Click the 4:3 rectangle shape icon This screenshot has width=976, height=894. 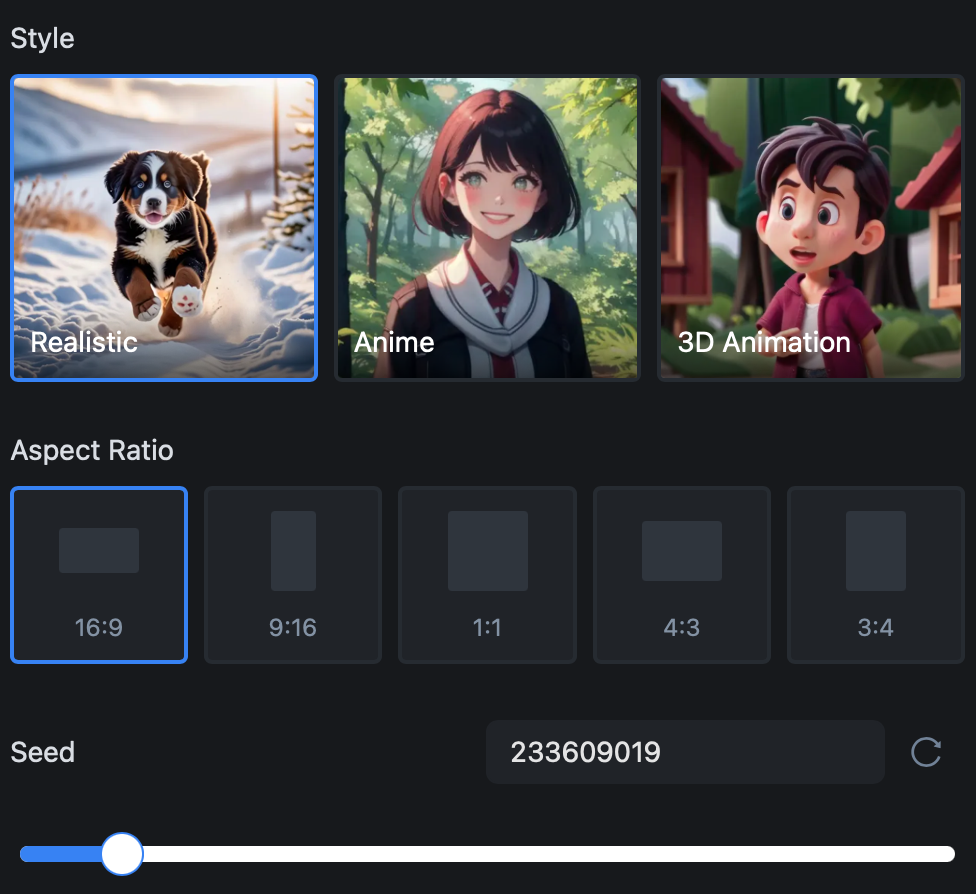point(682,550)
